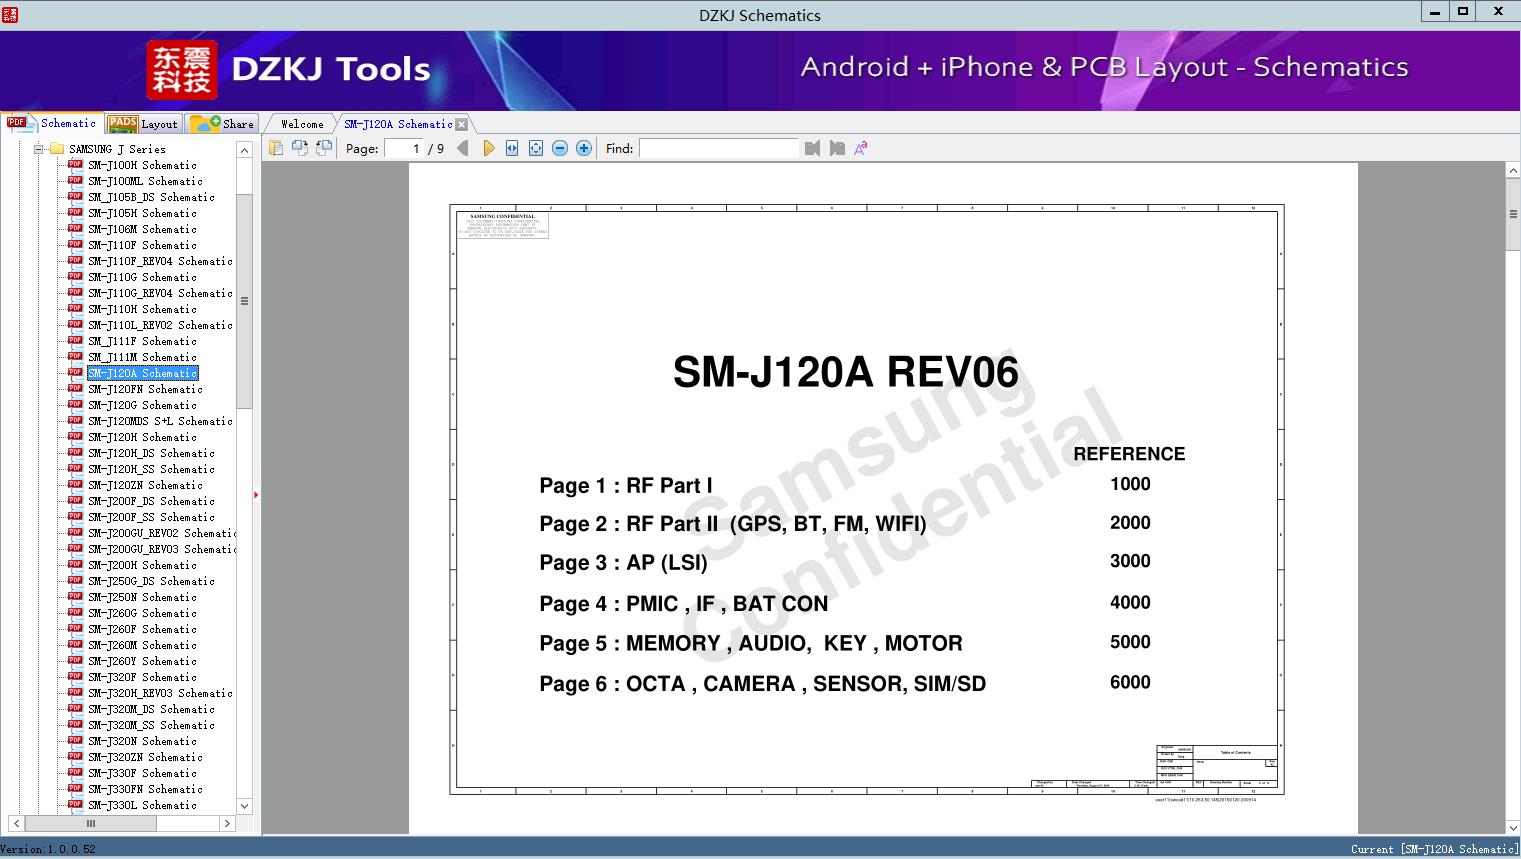Click the copy pages toolbar icon
Image resolution: width=1521 pixels, height=859 pixels.
tap(276, 148)
